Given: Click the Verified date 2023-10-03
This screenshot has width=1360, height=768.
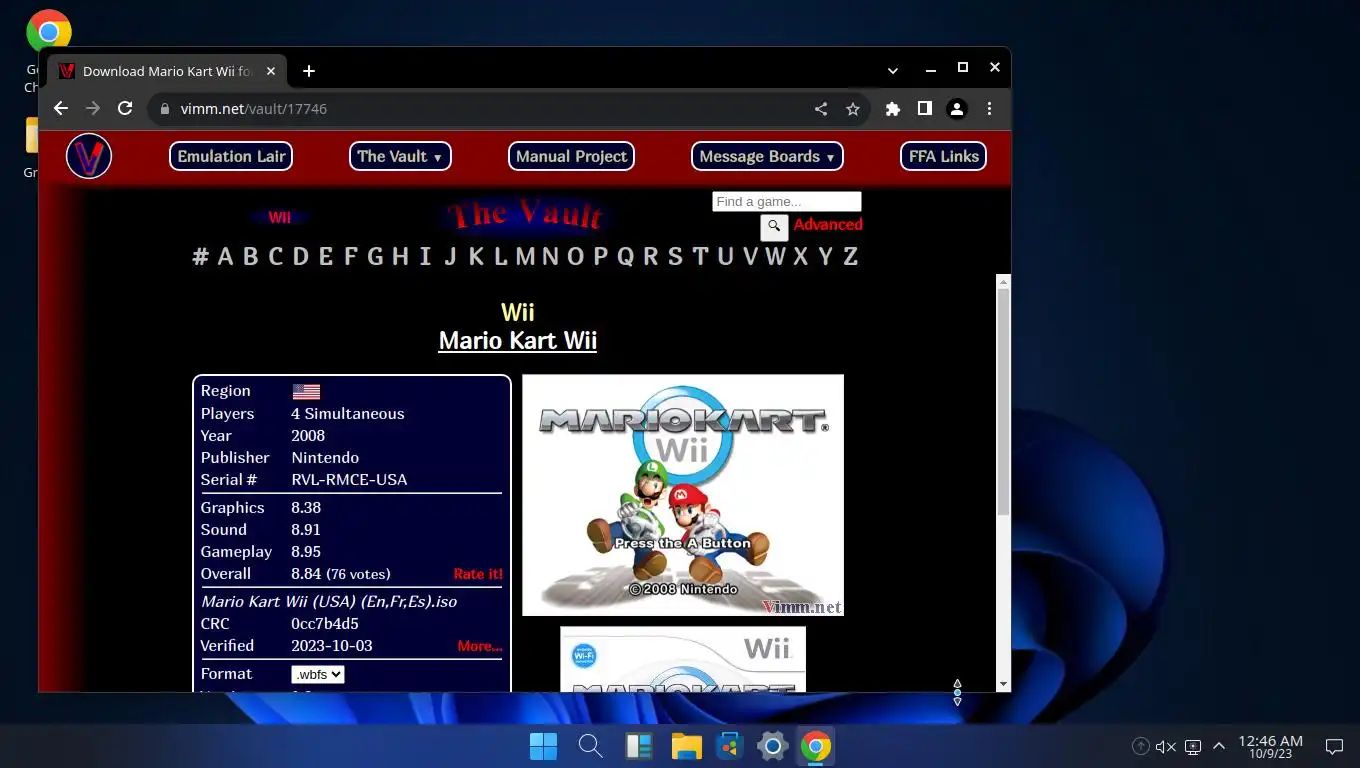Looking at the screenshot, I should pos(332,646).
